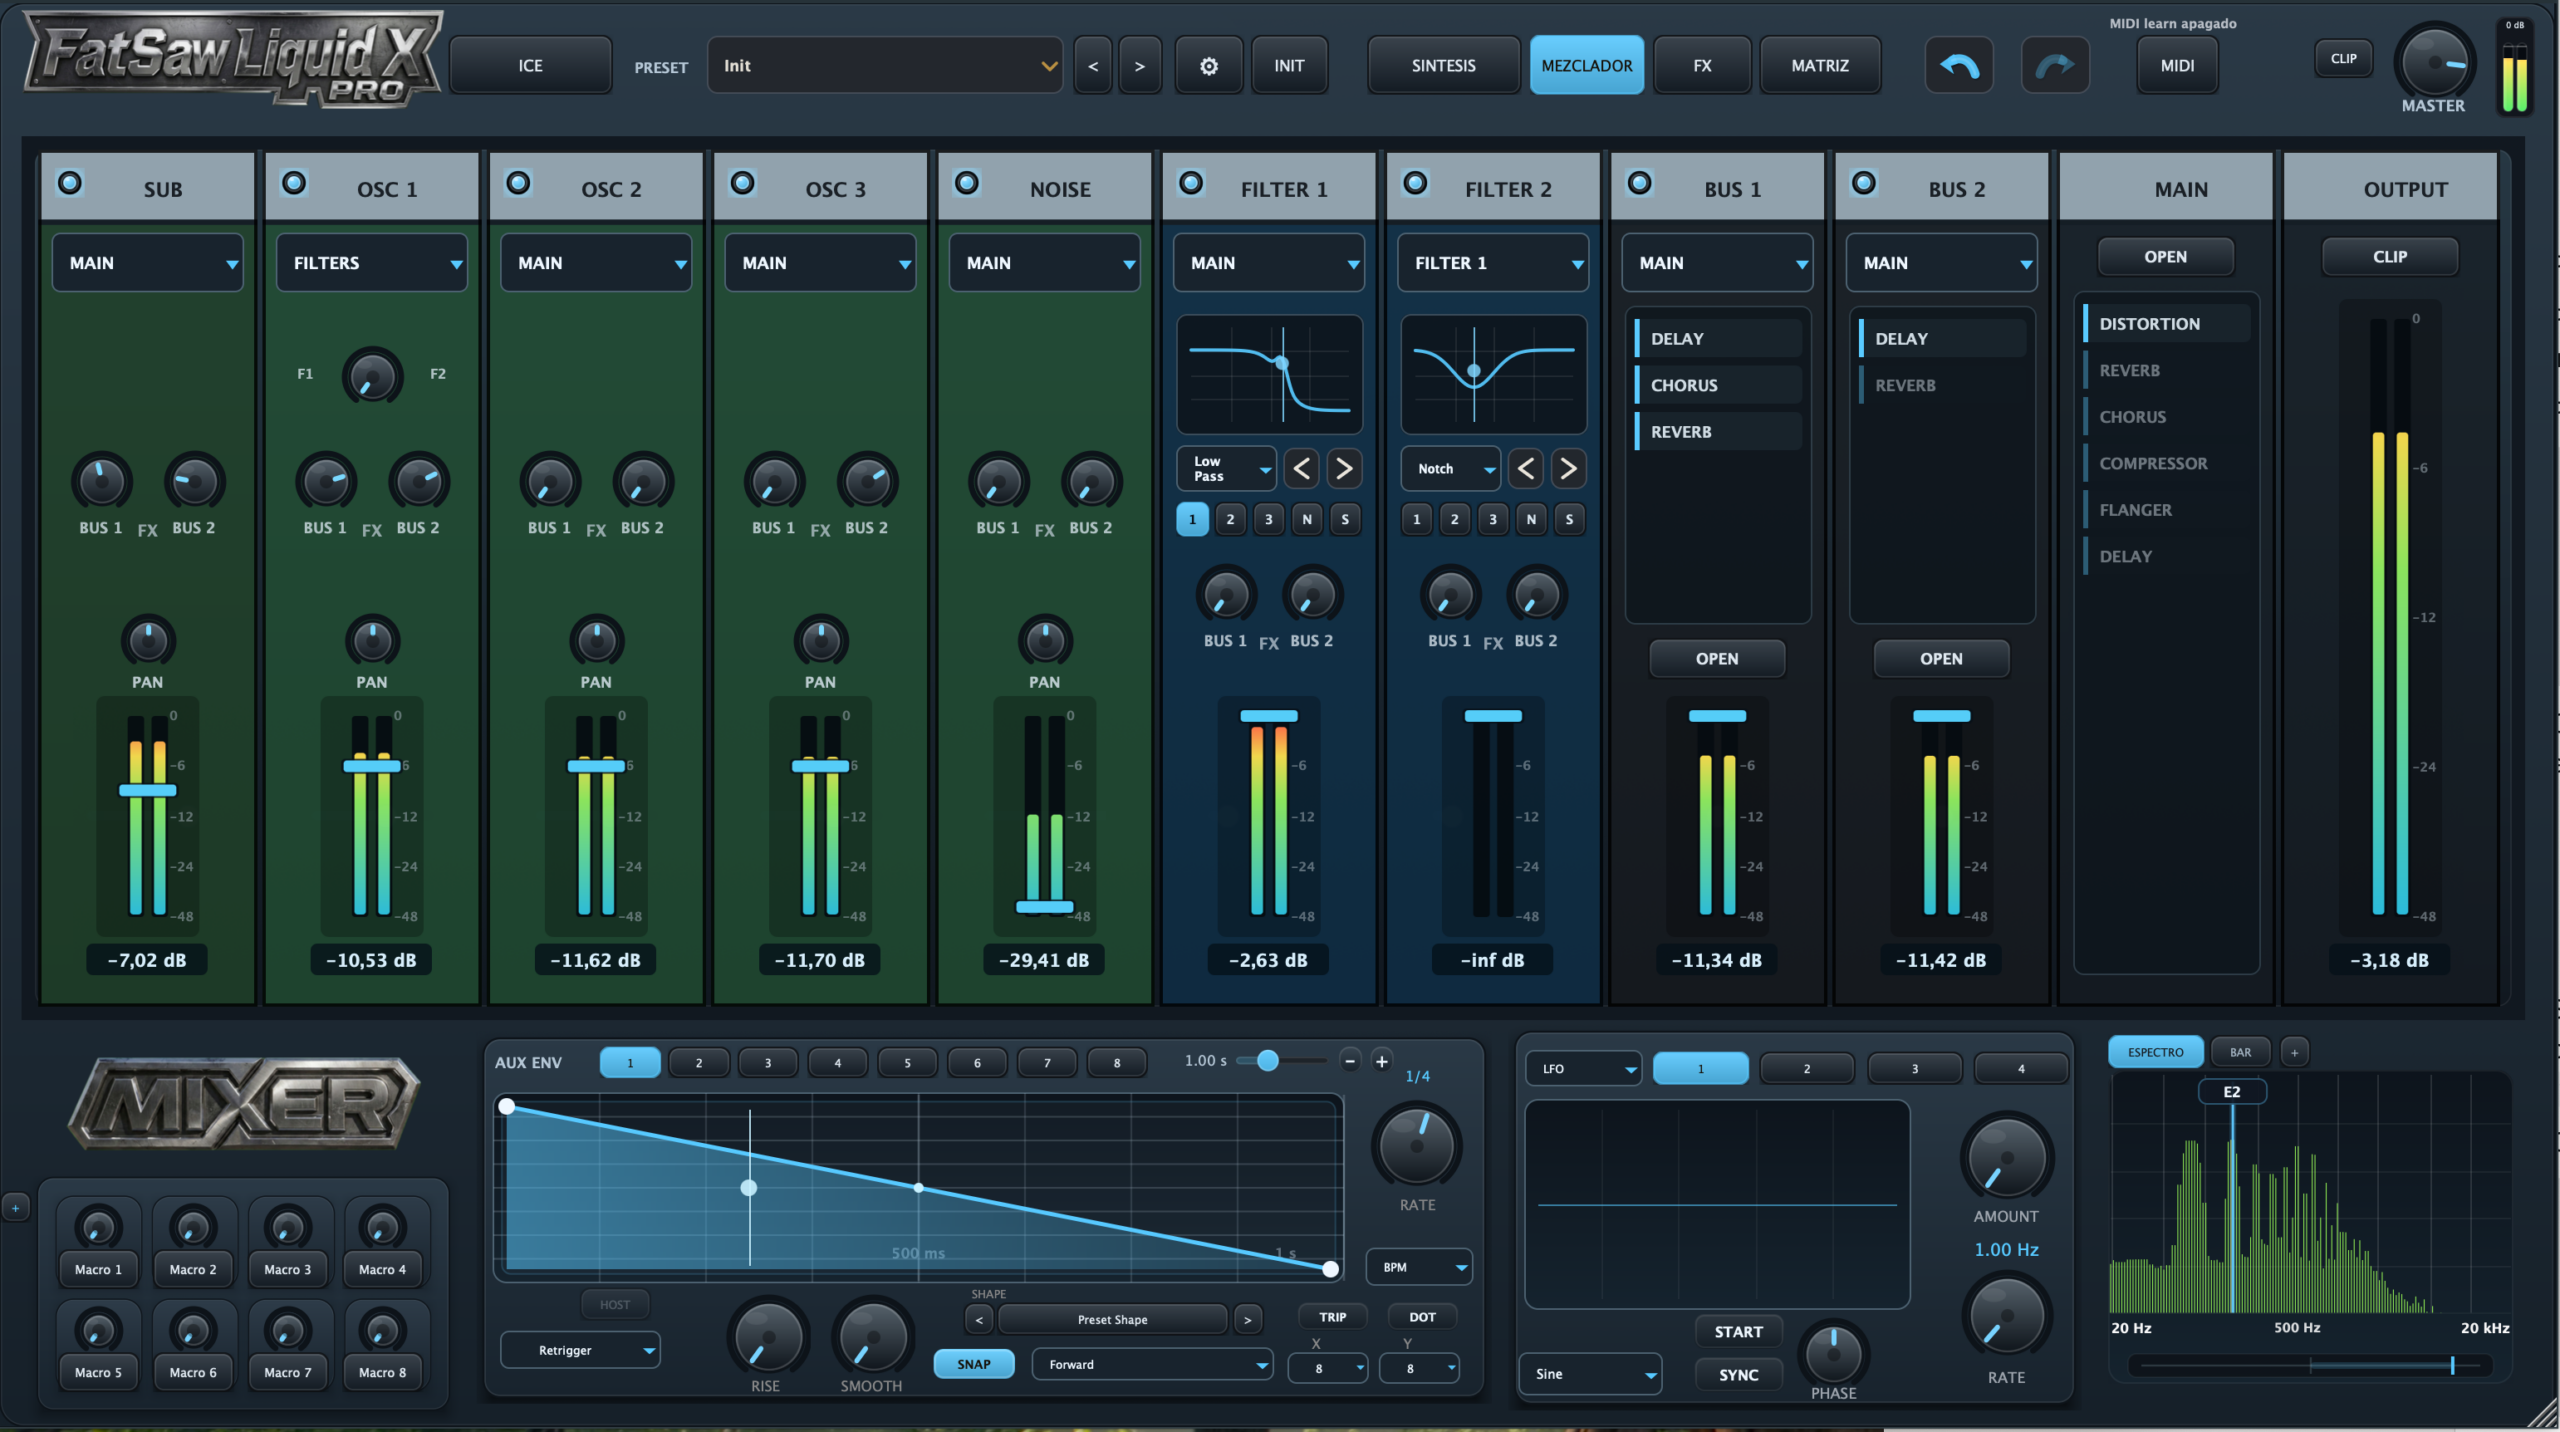The width and height of the screenshot is (2560, 1432).
Task: Toggle the OSC 1 channel power button
Action: click(294, 183)
